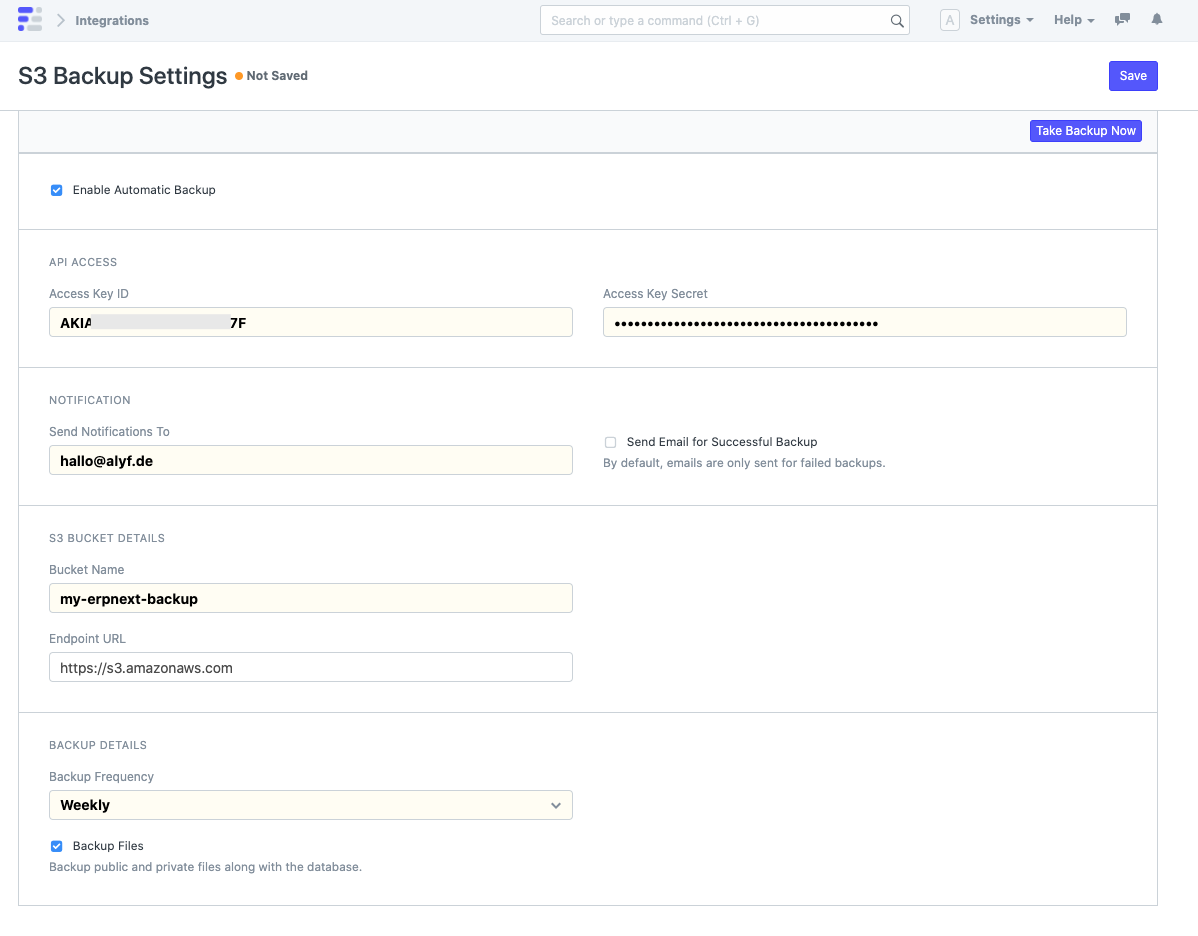The height and width of the screenshot is (936, 1198).
Task: Open the chat feedback icon in the navbar
Action: [1121, 19]
